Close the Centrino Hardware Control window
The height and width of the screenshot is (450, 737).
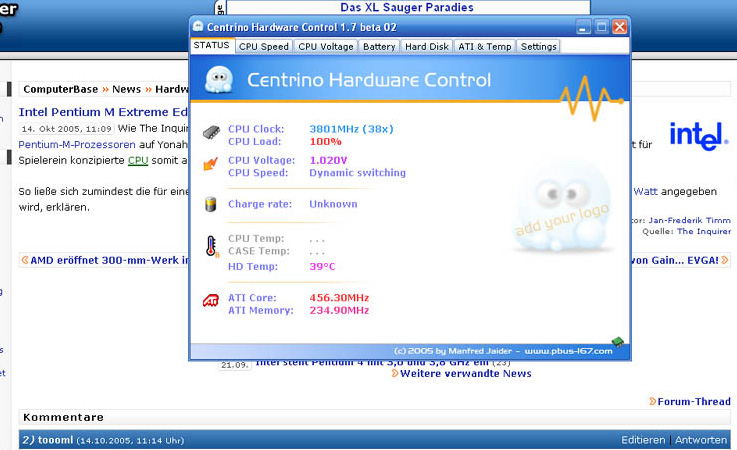[x=619, y=27]
